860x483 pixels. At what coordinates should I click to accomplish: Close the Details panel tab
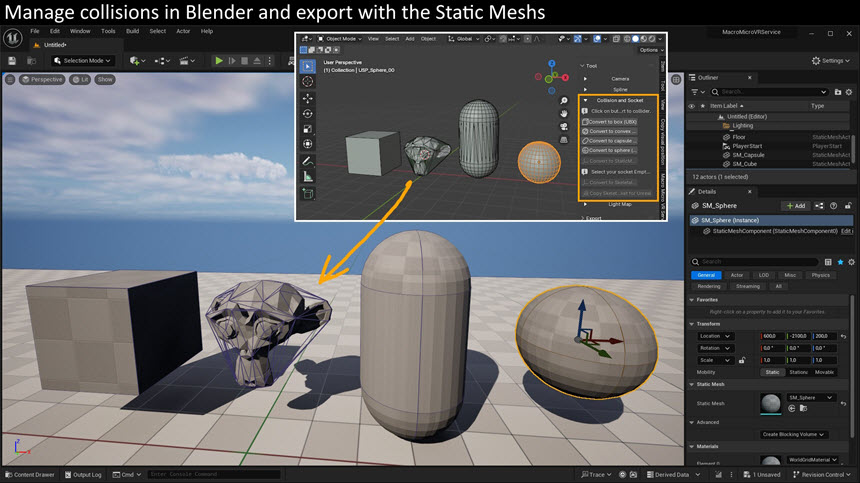tap(750, 192)
